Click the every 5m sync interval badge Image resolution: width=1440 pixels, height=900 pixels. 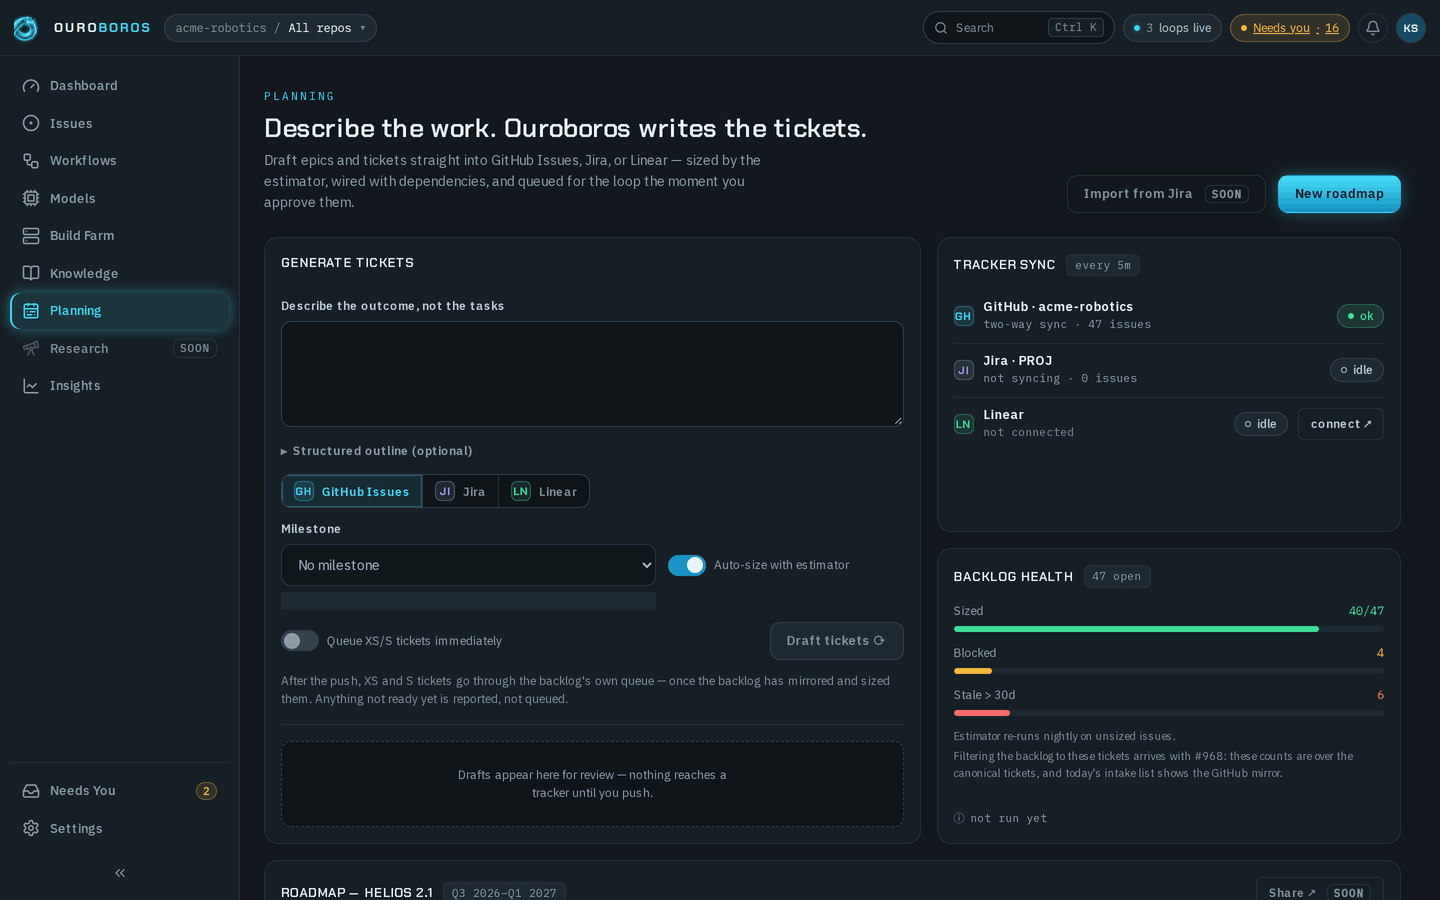click(x=1103, y=265)
